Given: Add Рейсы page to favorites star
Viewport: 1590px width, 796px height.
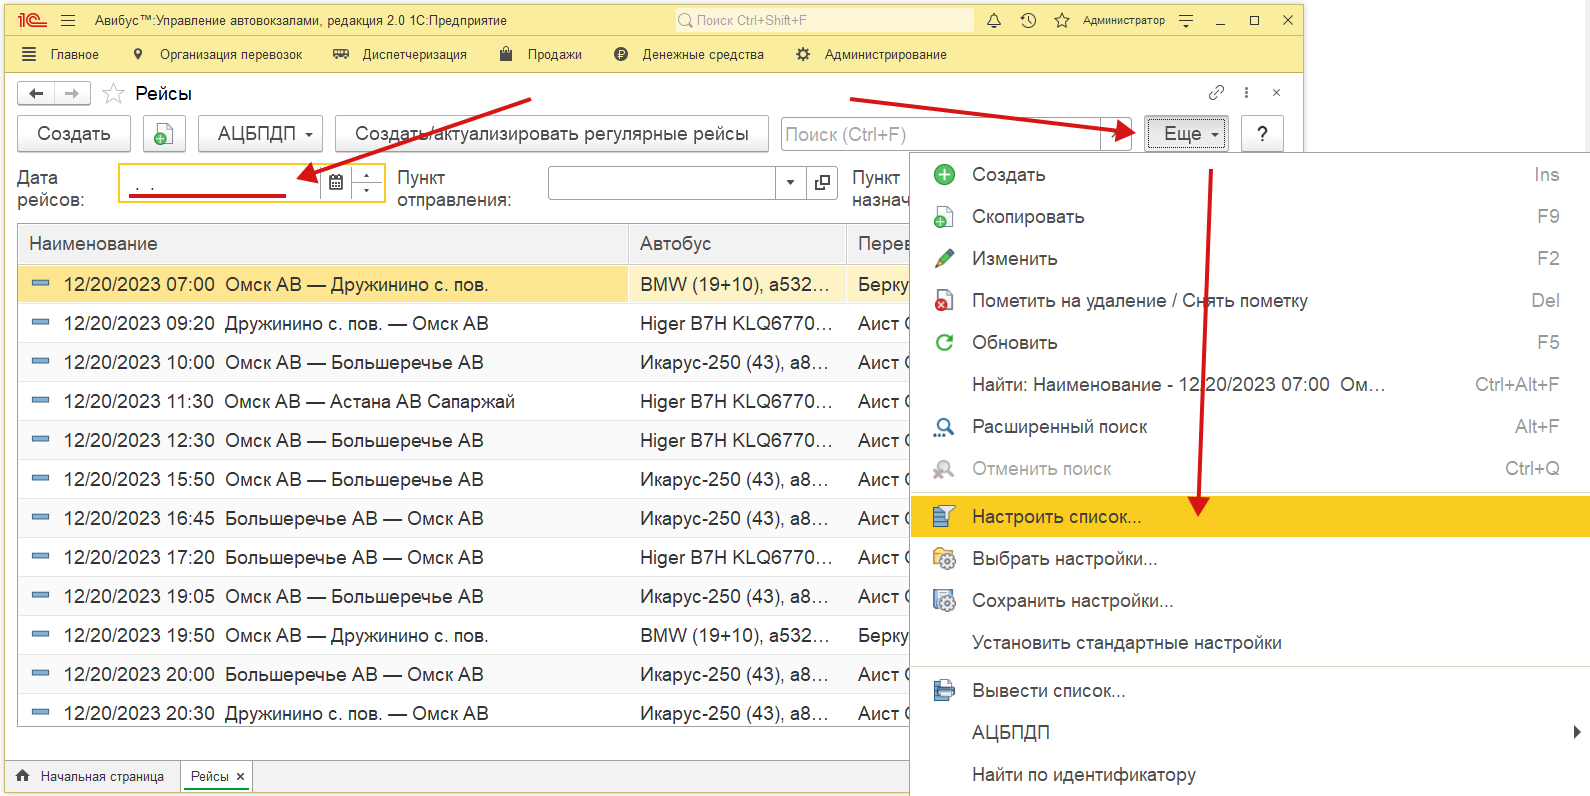Looking at the screenshot, I should click(114, 94).
